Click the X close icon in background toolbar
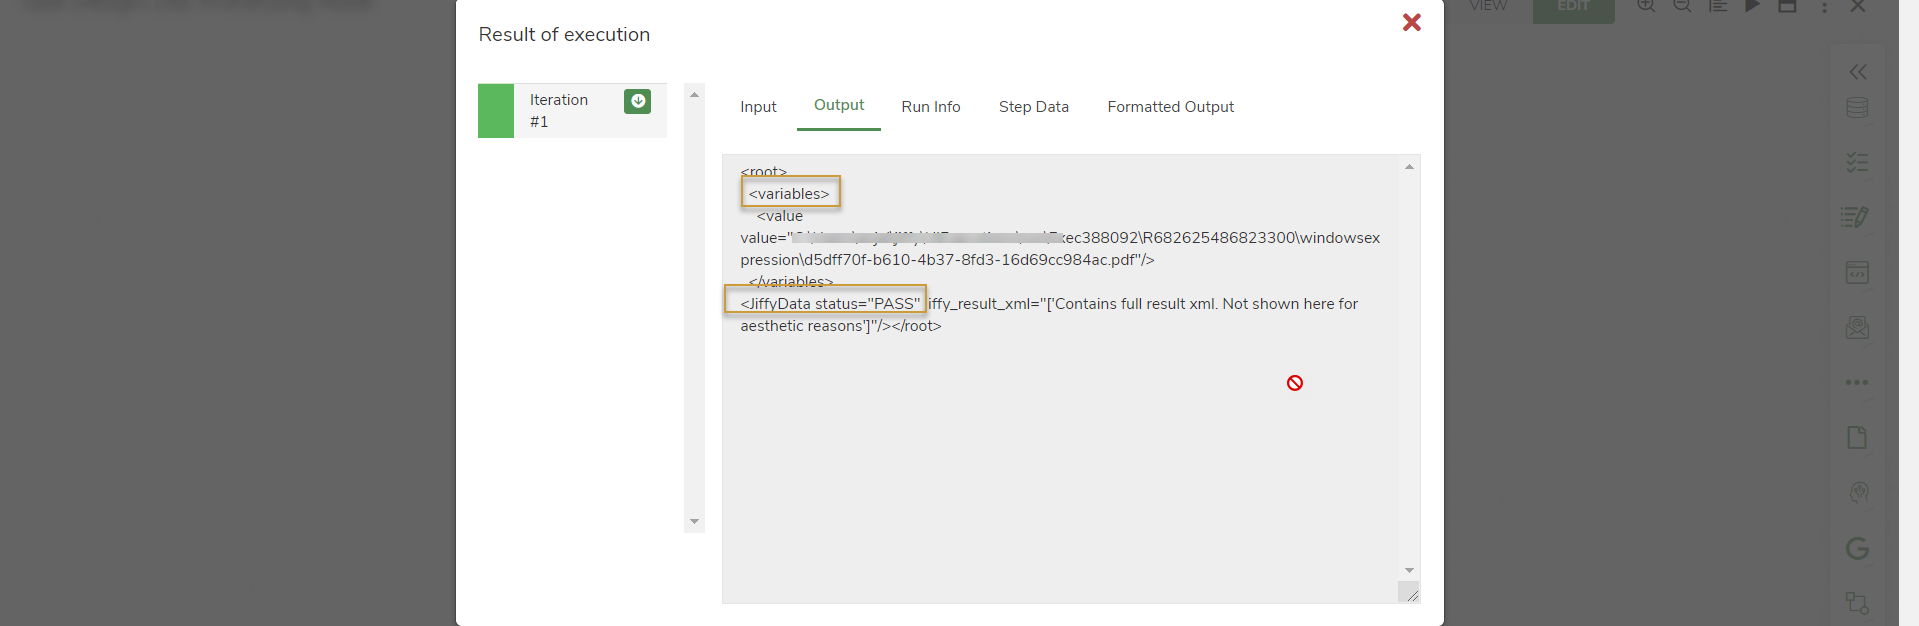 [1858, 6]
